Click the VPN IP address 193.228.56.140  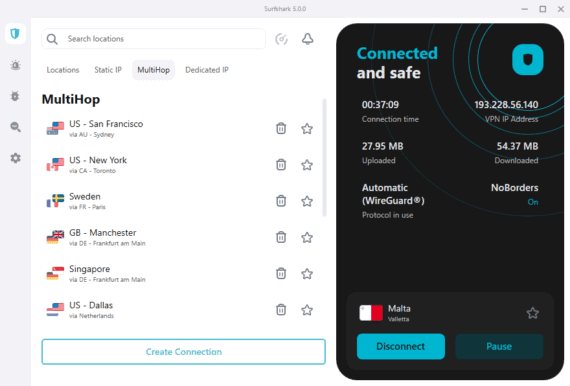(506, 105)
